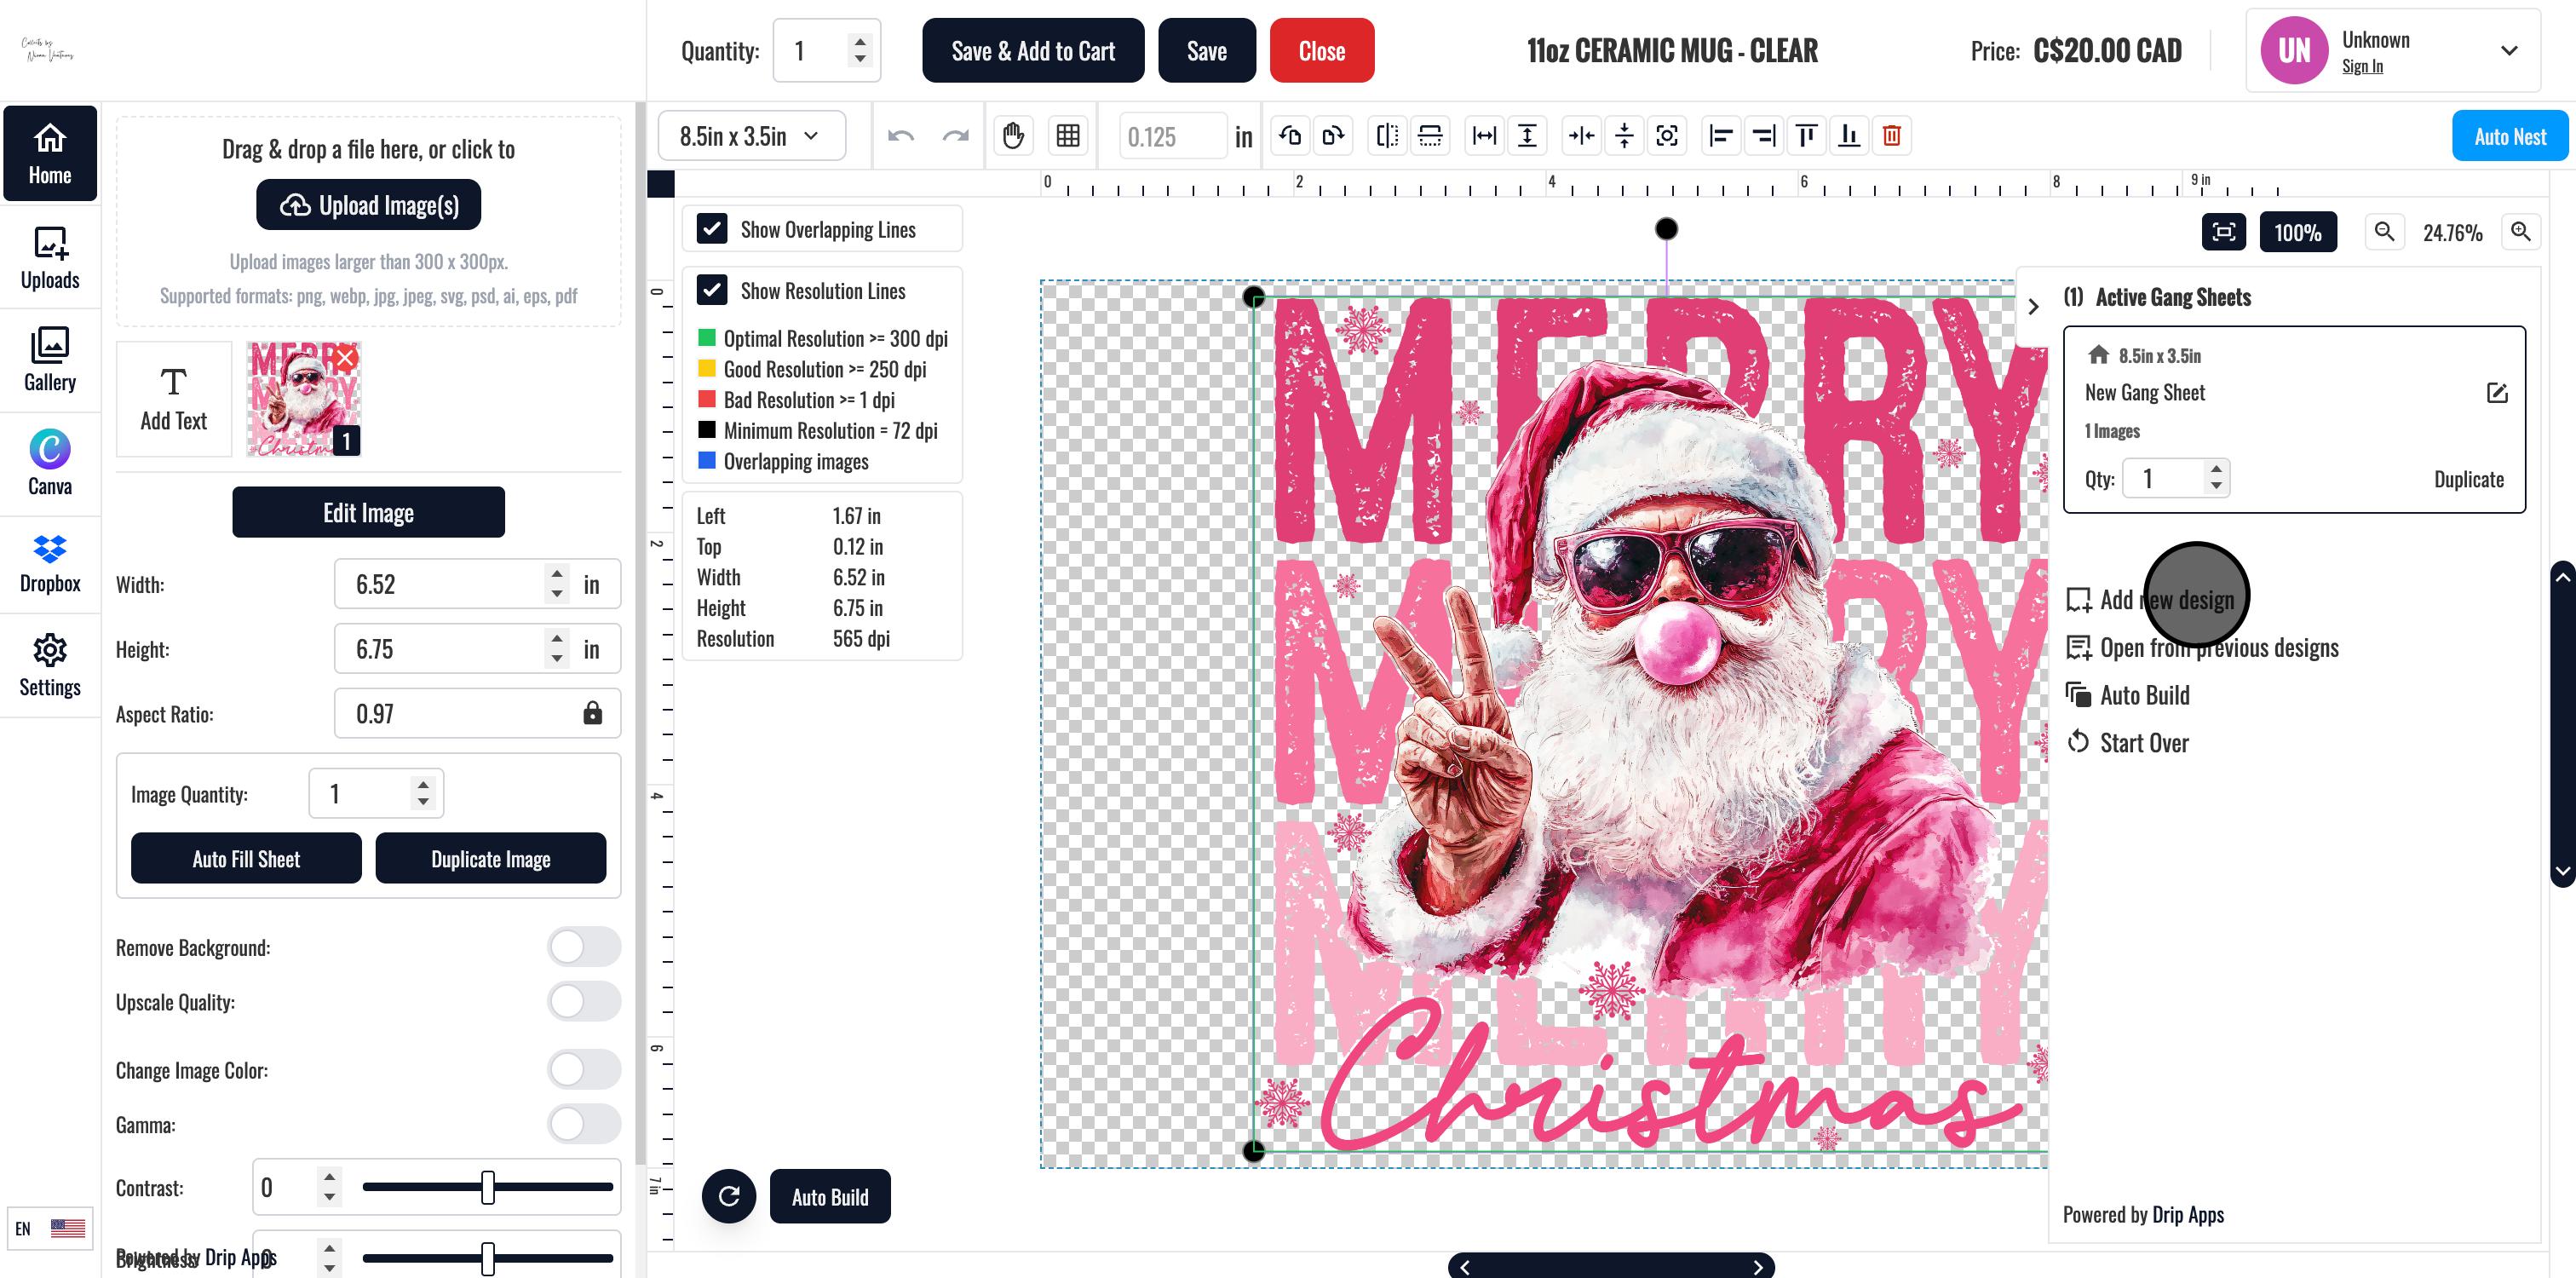
Task: Uncheck Show Overlapping Lines checkbox
Action: coord(712,229)
